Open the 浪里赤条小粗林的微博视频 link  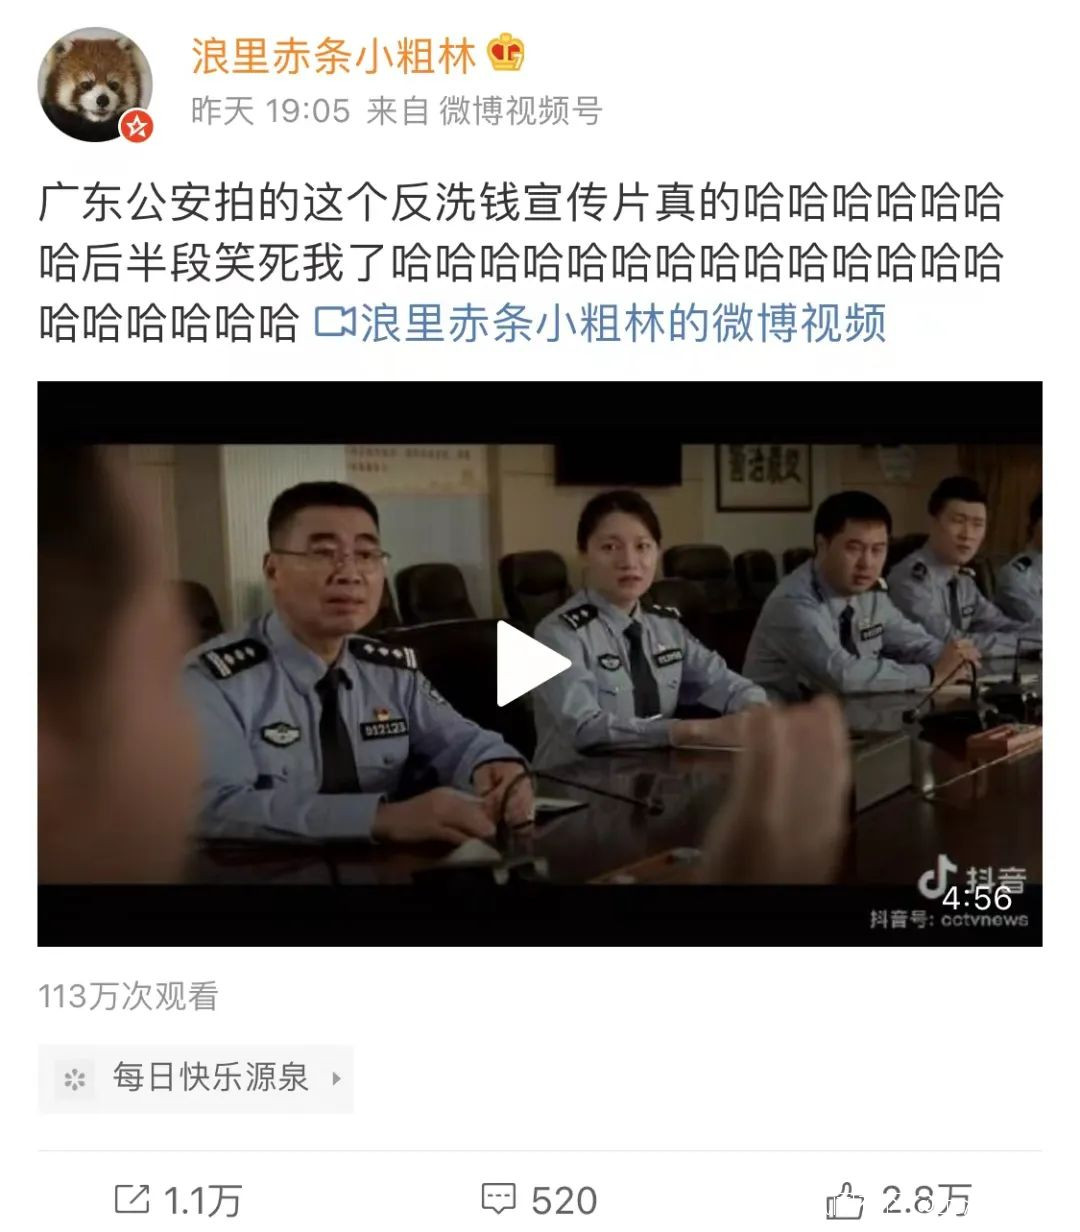(623, 323)
